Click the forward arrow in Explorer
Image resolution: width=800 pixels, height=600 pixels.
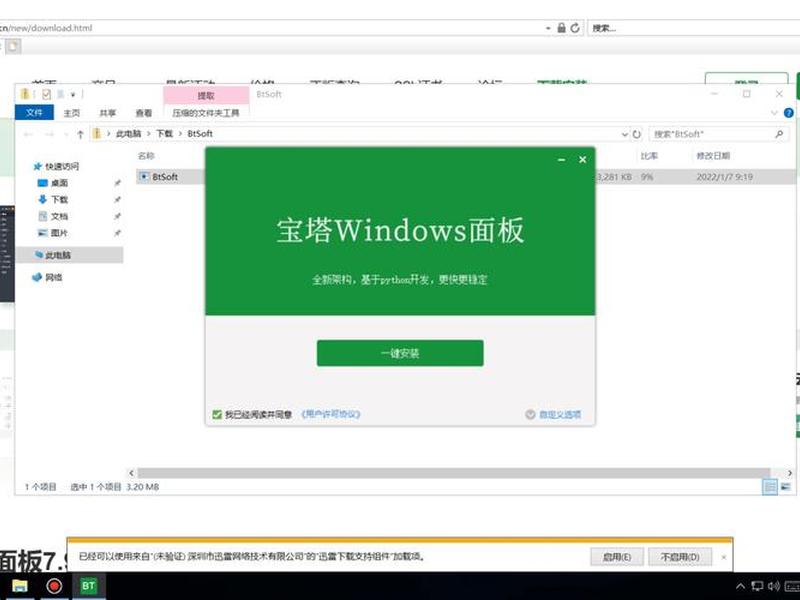[x=49, y=134]
